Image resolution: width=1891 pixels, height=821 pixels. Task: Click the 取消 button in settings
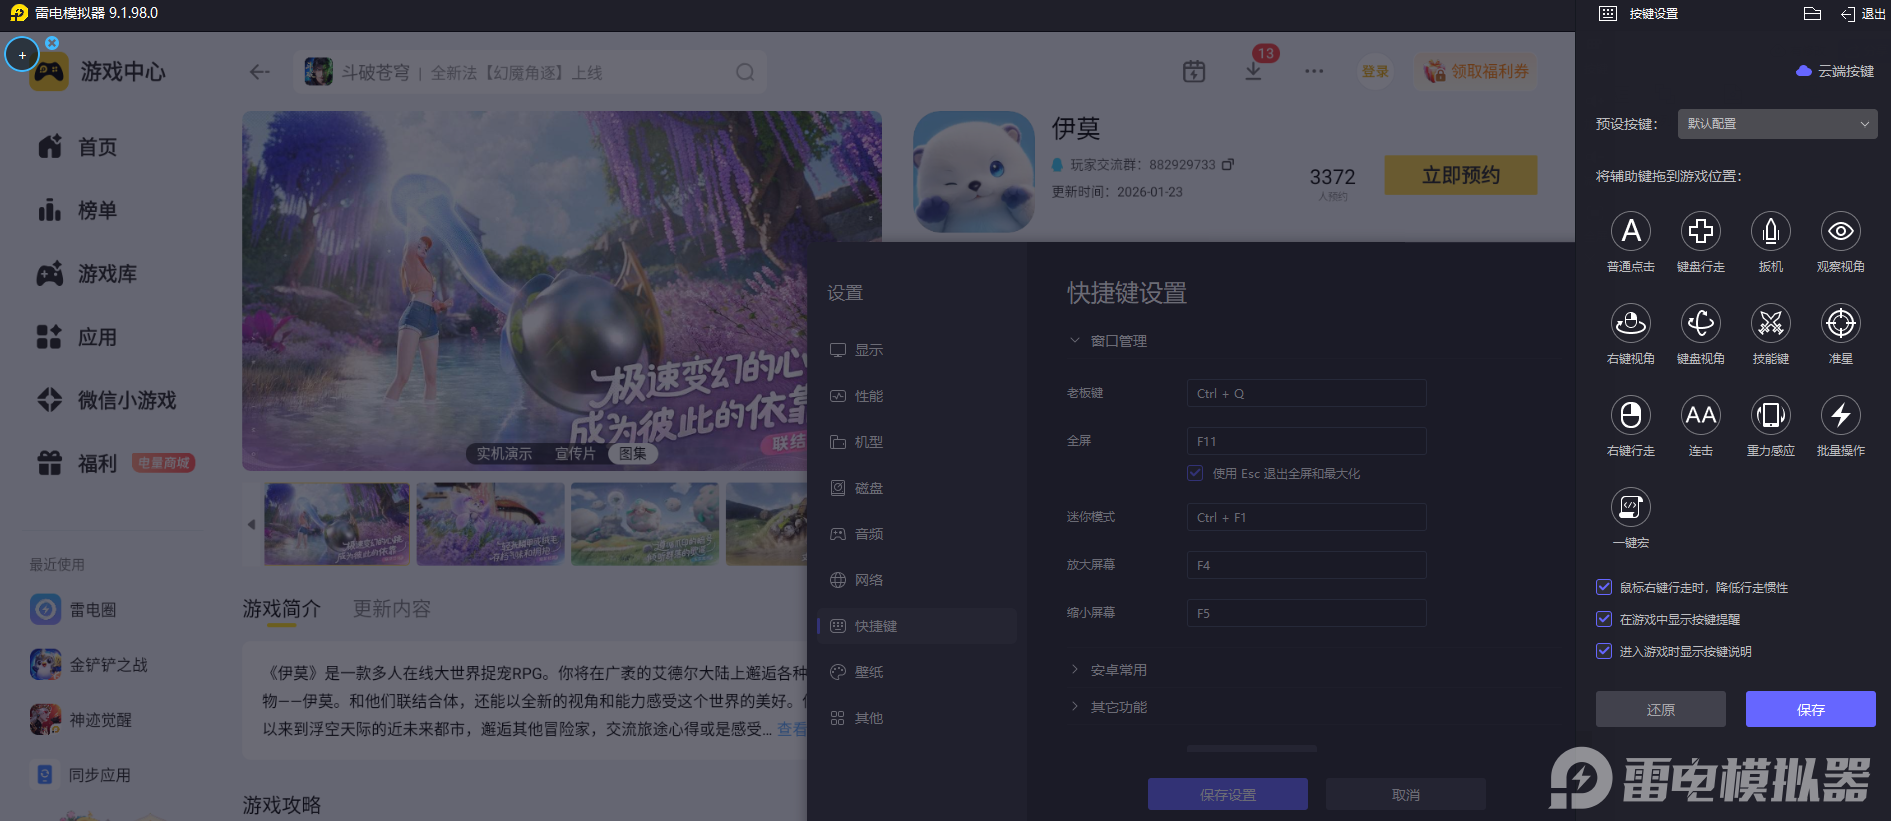coord(1406,794)
